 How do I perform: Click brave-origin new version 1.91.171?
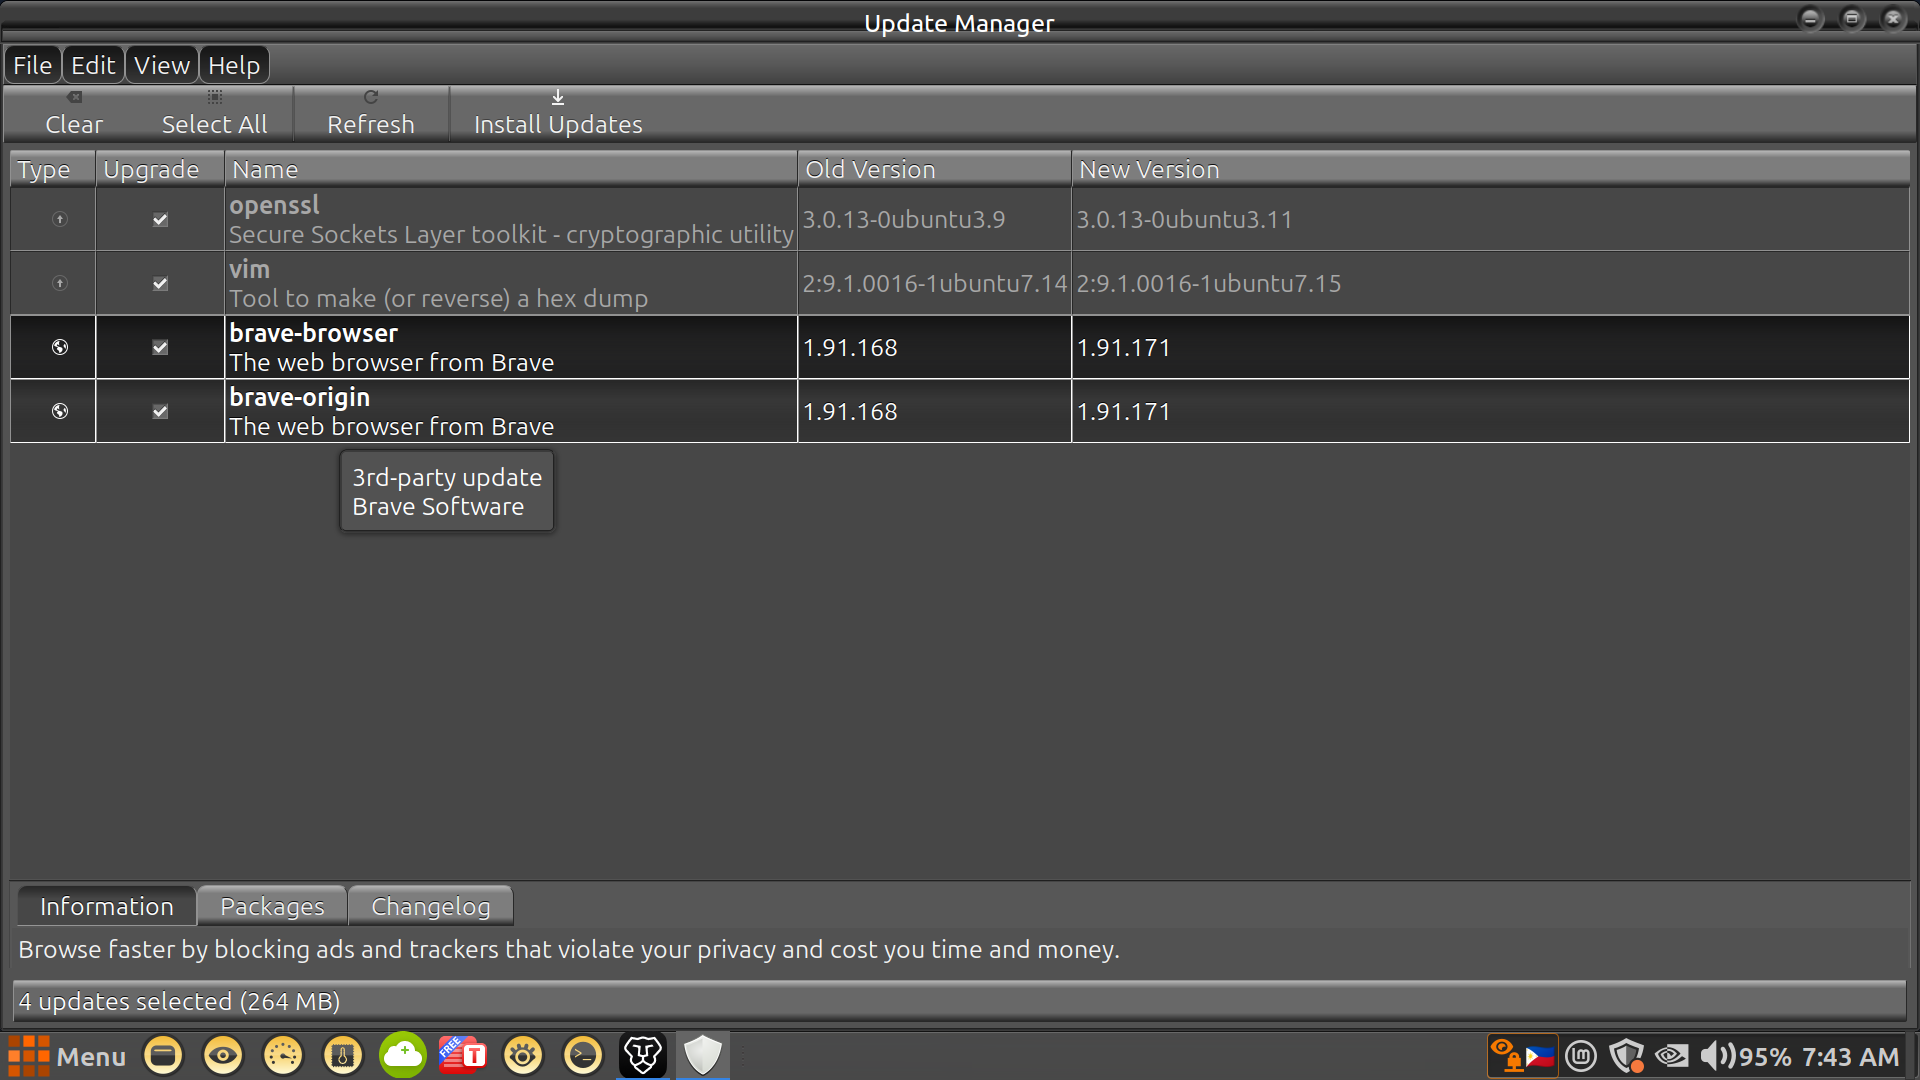[x=1123, y=411]
